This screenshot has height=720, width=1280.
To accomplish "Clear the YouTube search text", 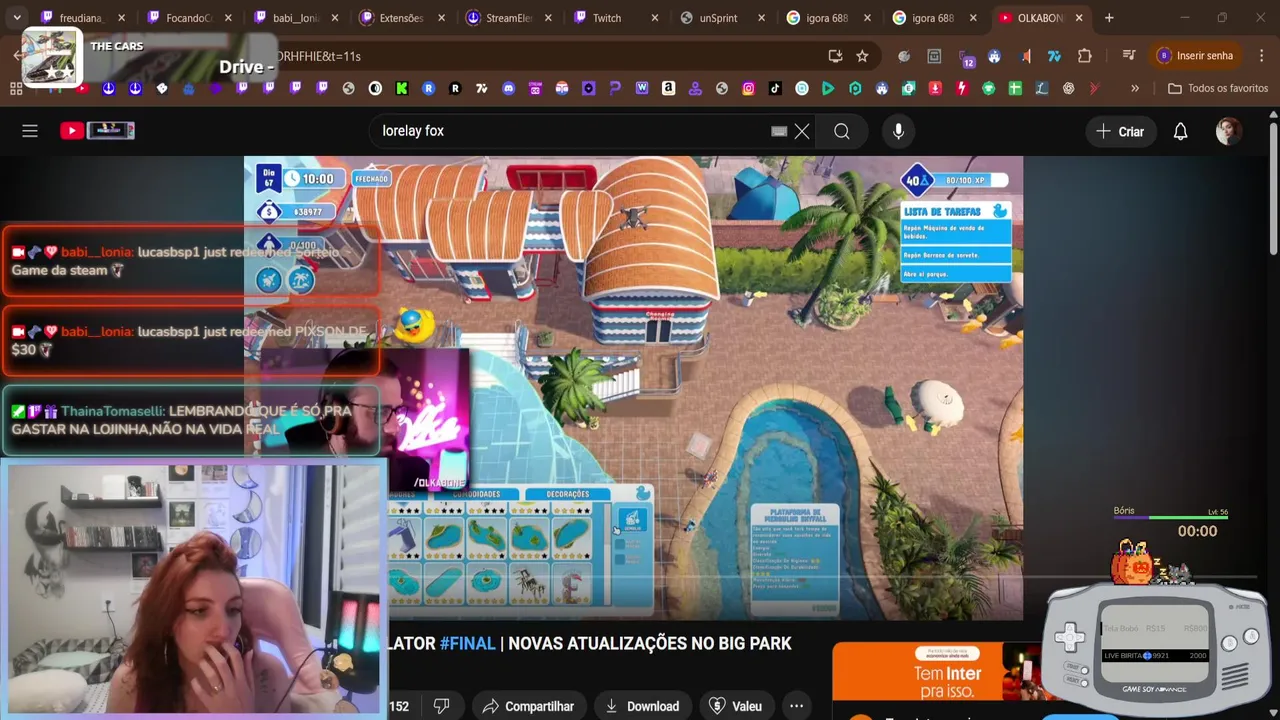I will coord(802,131).
